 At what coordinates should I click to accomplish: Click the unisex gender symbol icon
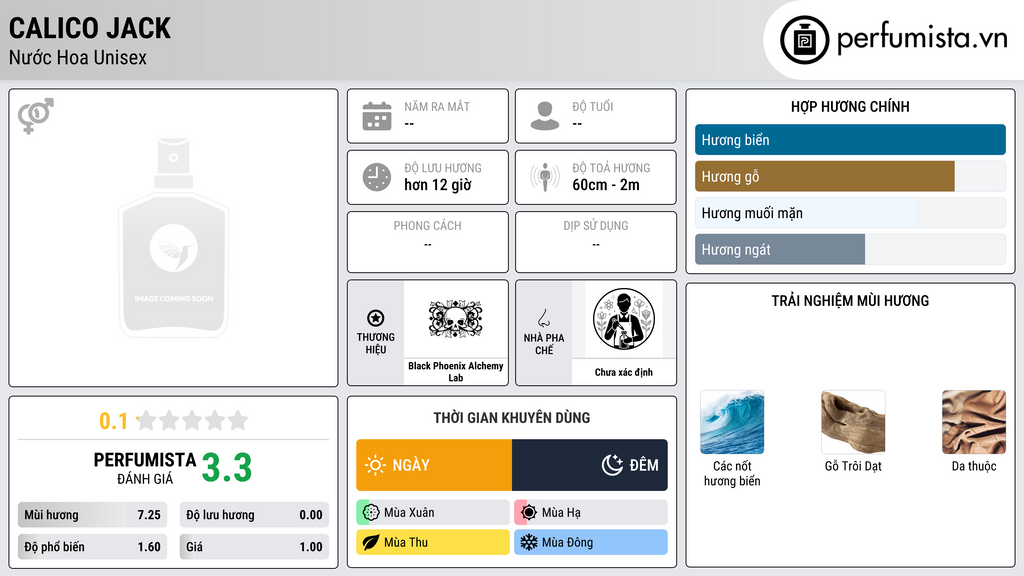tap(36, 116)
